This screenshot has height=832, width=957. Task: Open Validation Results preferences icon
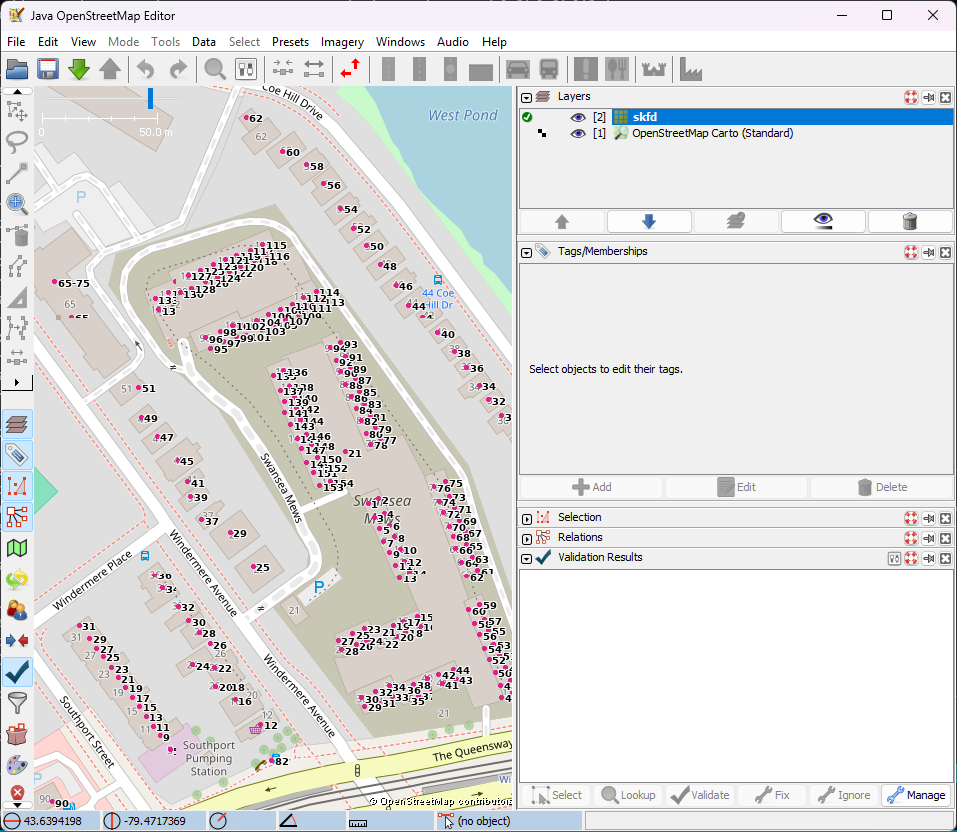tap(894, 559)
